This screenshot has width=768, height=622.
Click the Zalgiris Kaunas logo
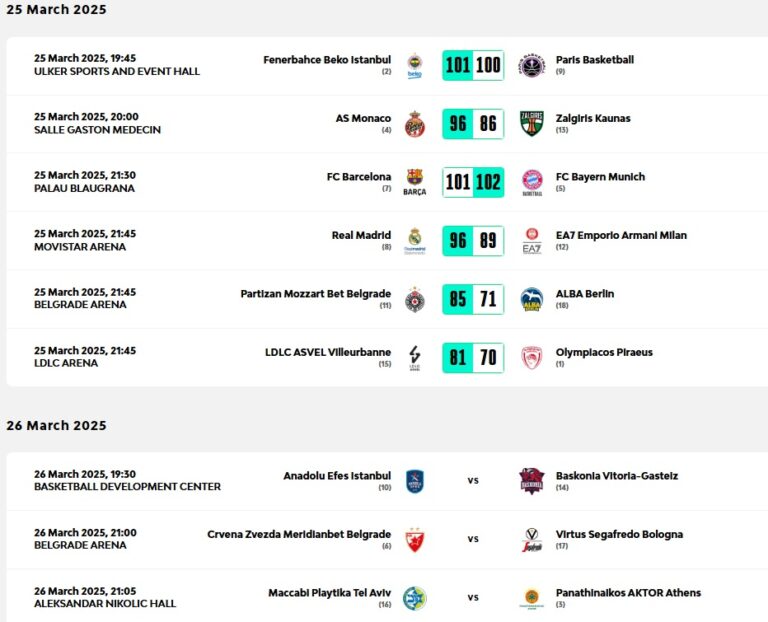(532, 124)
